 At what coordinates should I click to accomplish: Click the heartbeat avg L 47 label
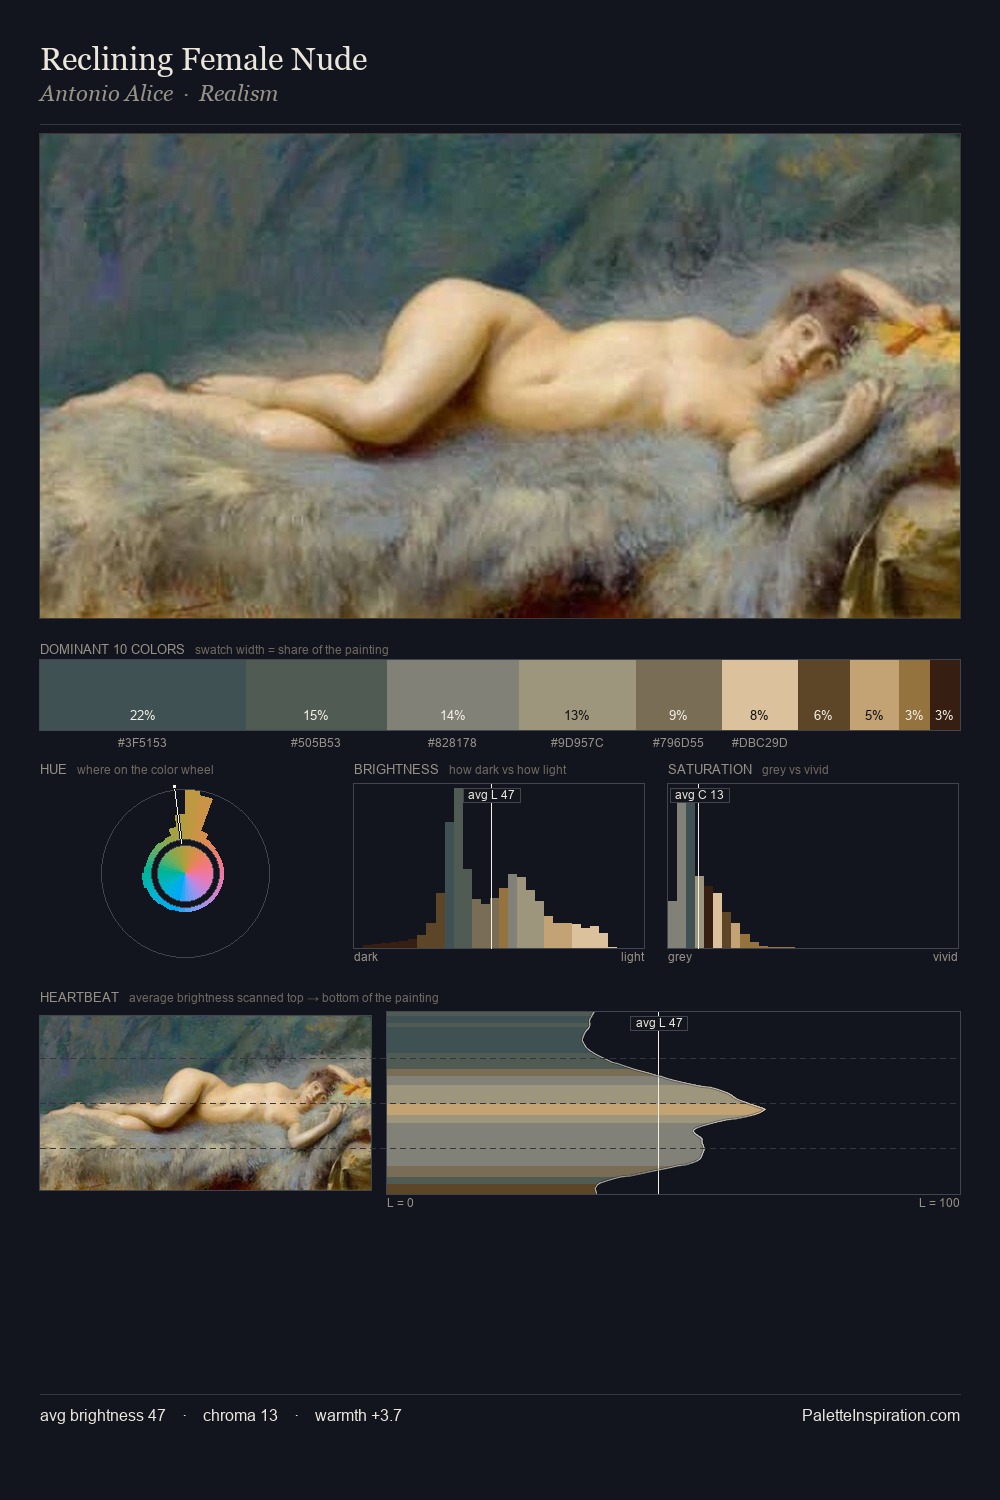pyautogui.click(x=659, y=1023)
